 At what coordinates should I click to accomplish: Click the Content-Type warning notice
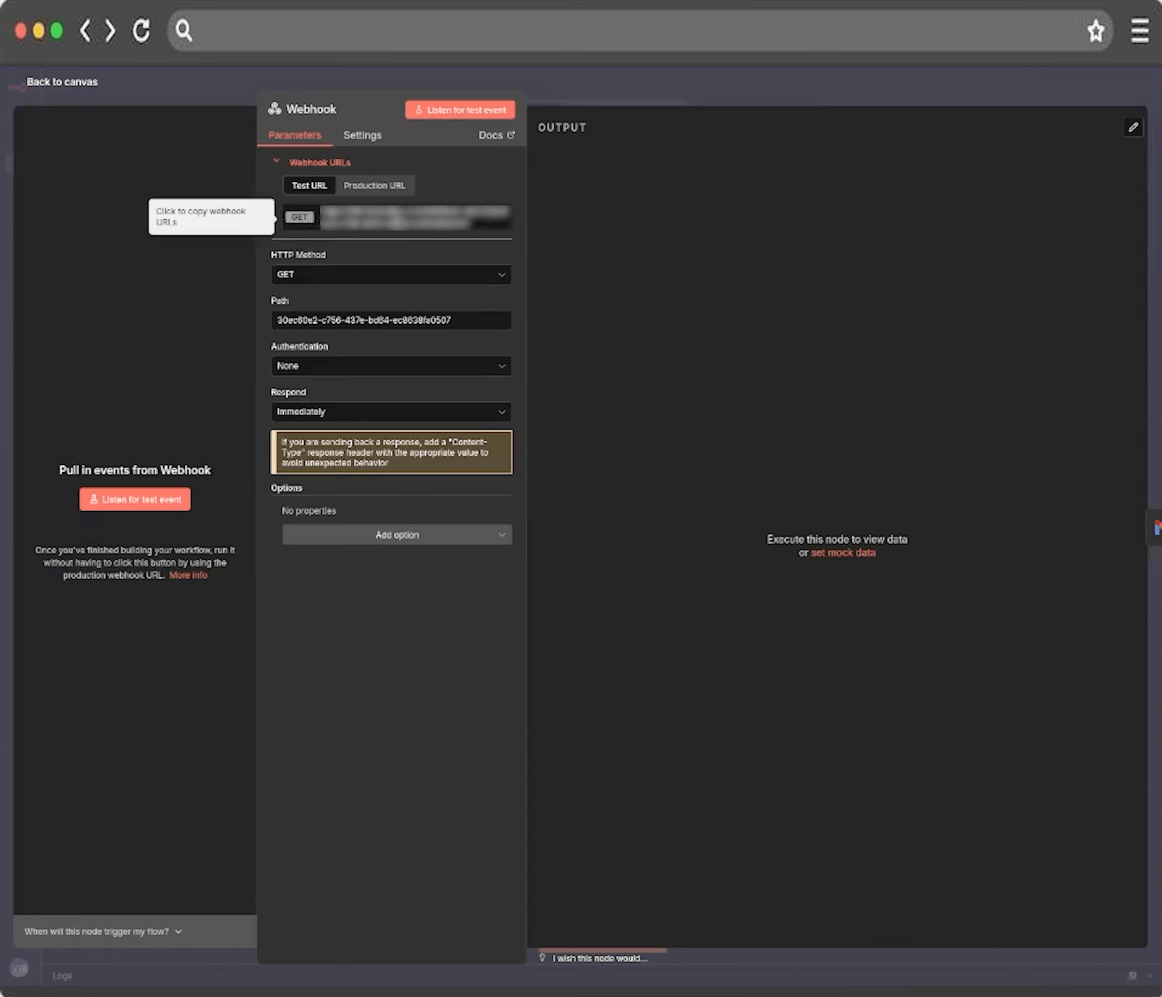(x=391, y=452)
